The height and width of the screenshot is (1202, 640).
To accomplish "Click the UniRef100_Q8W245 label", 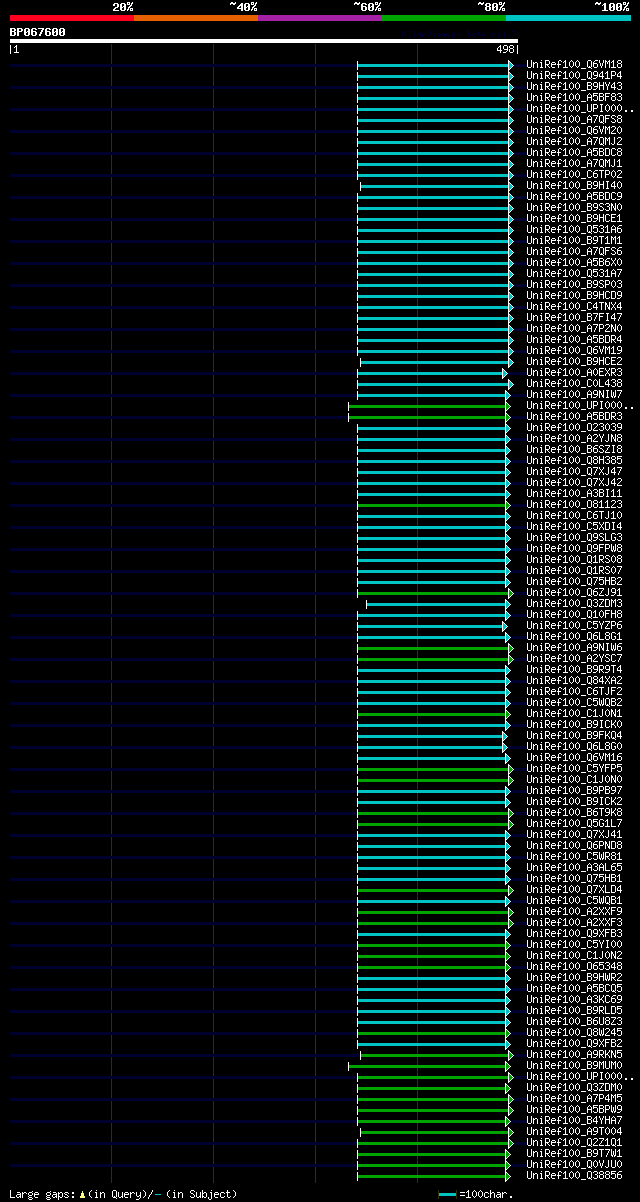I will (574, 1032).
